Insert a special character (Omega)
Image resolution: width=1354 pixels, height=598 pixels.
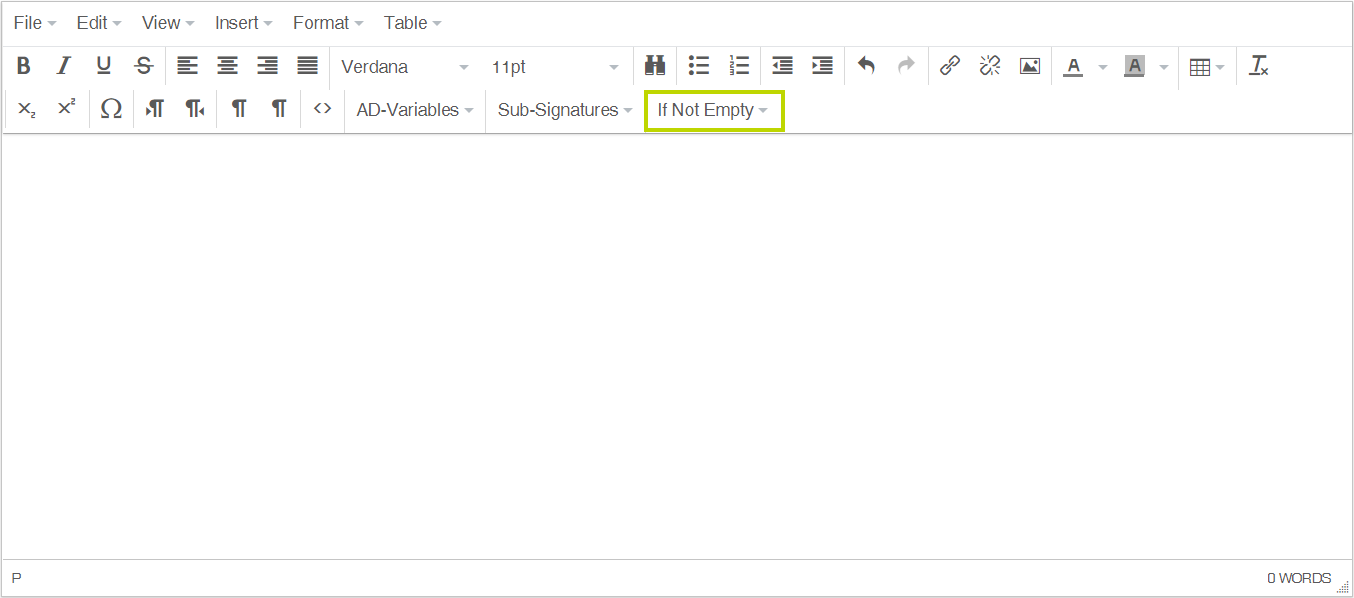tap(111, 109)
